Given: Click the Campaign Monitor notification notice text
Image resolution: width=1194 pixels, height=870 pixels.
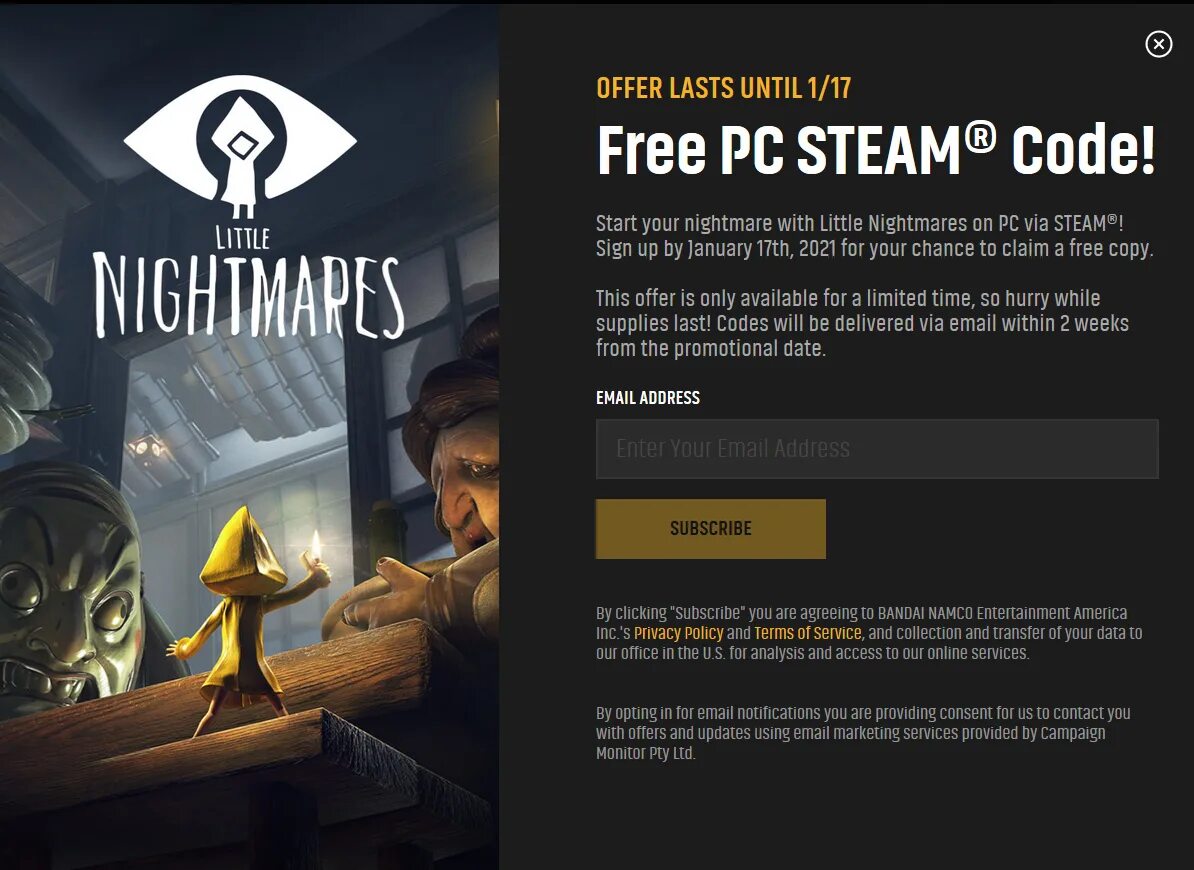Looking at the screenshot, I should (863, 733).
